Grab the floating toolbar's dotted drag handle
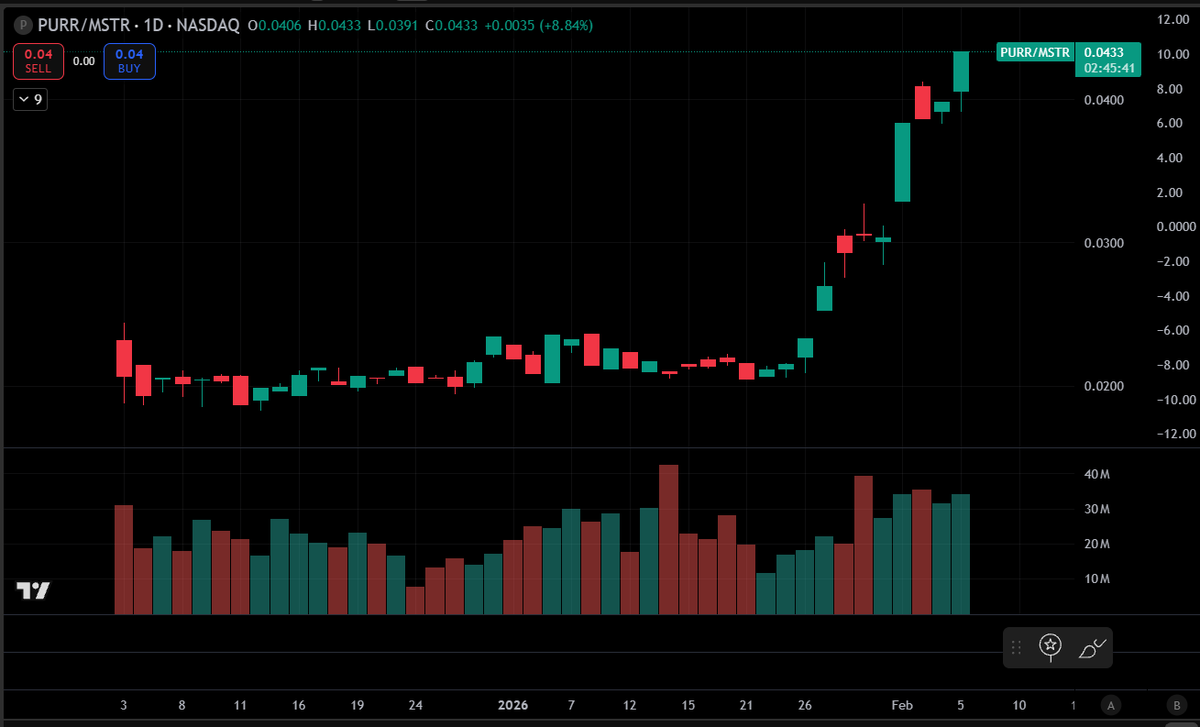 click(x=1016, y=648)
